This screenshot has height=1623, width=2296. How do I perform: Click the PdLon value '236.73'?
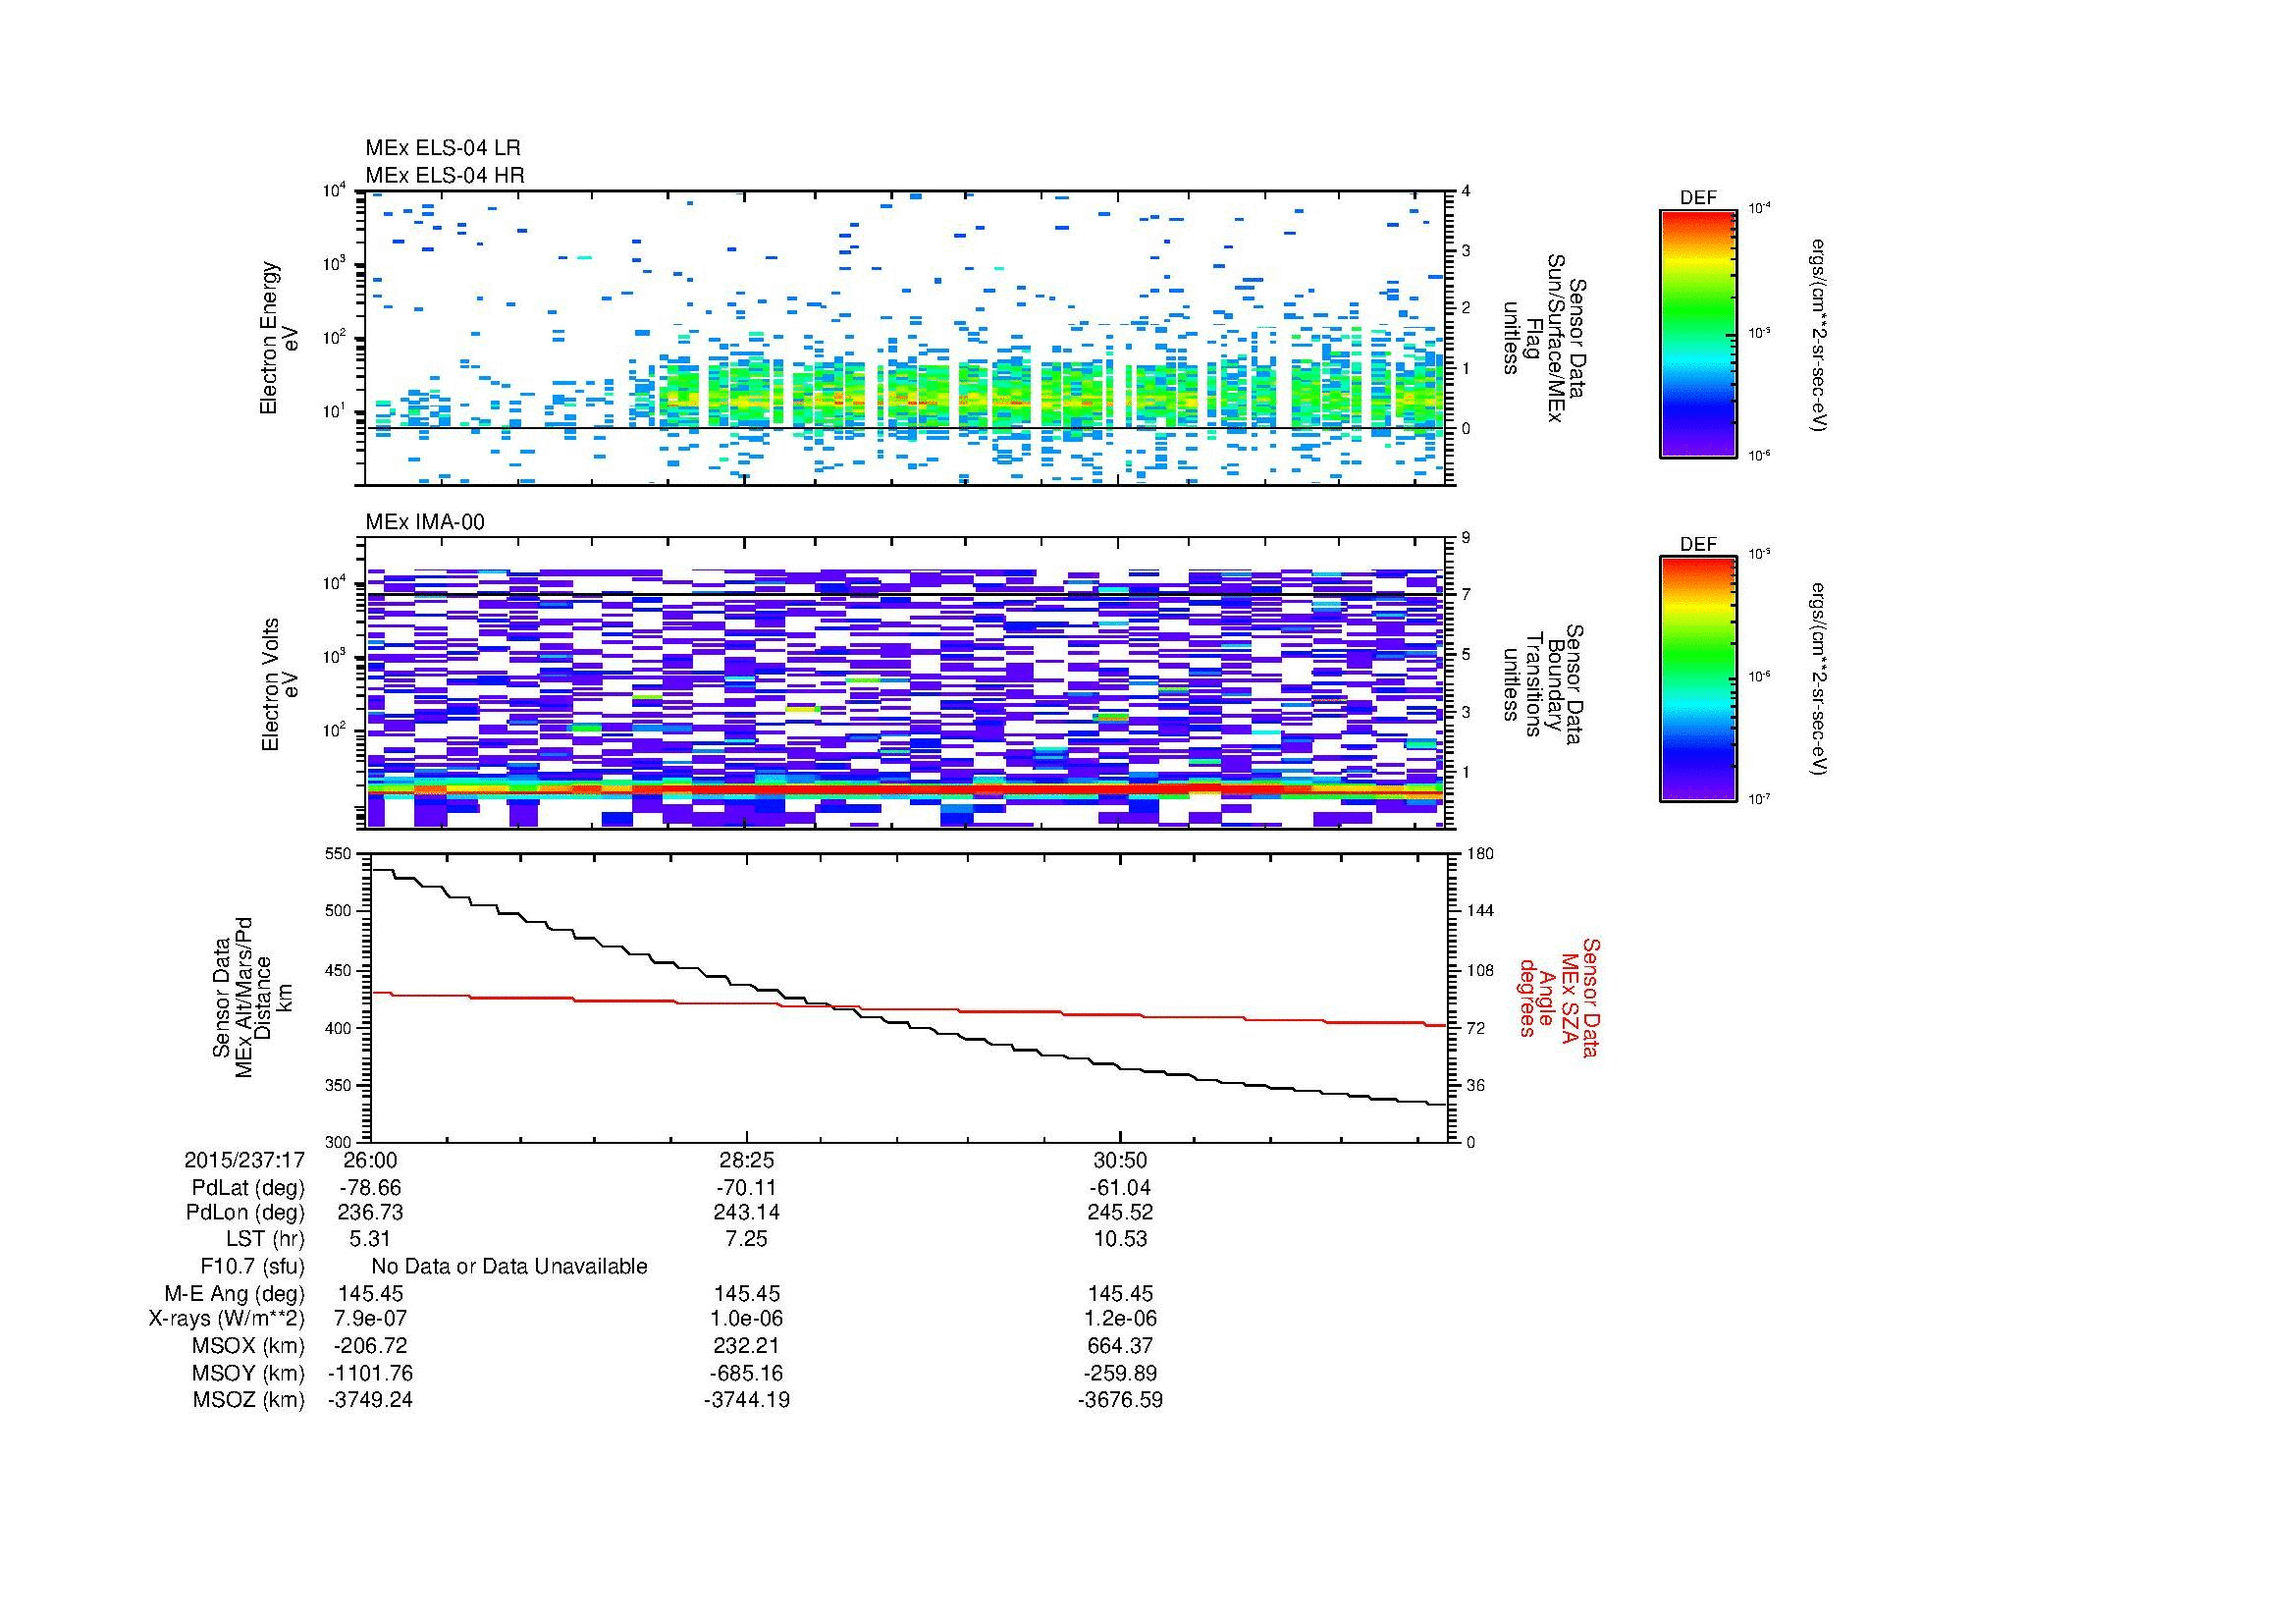click(370, 1213)
